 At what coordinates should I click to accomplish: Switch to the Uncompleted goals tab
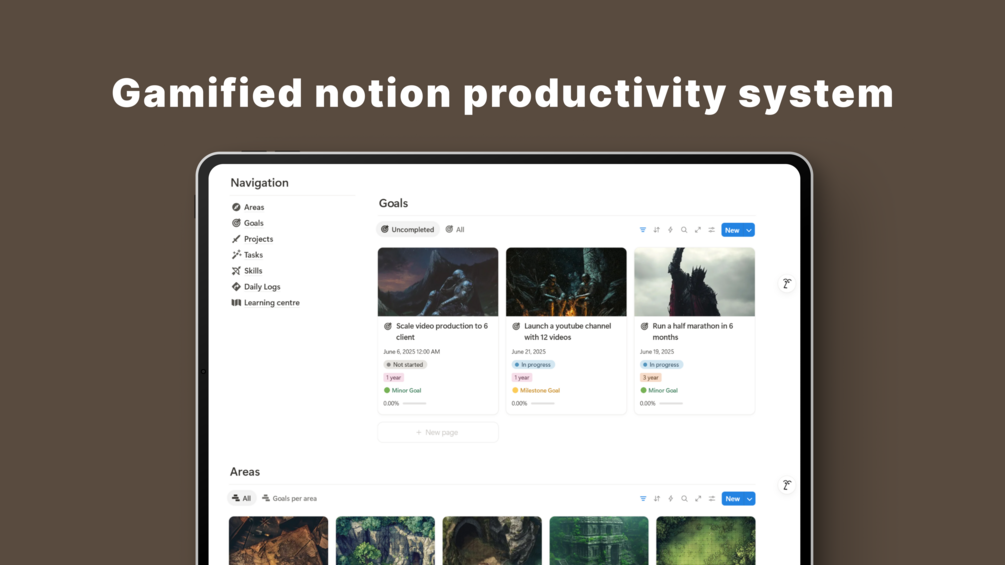(x=408, y=229)
